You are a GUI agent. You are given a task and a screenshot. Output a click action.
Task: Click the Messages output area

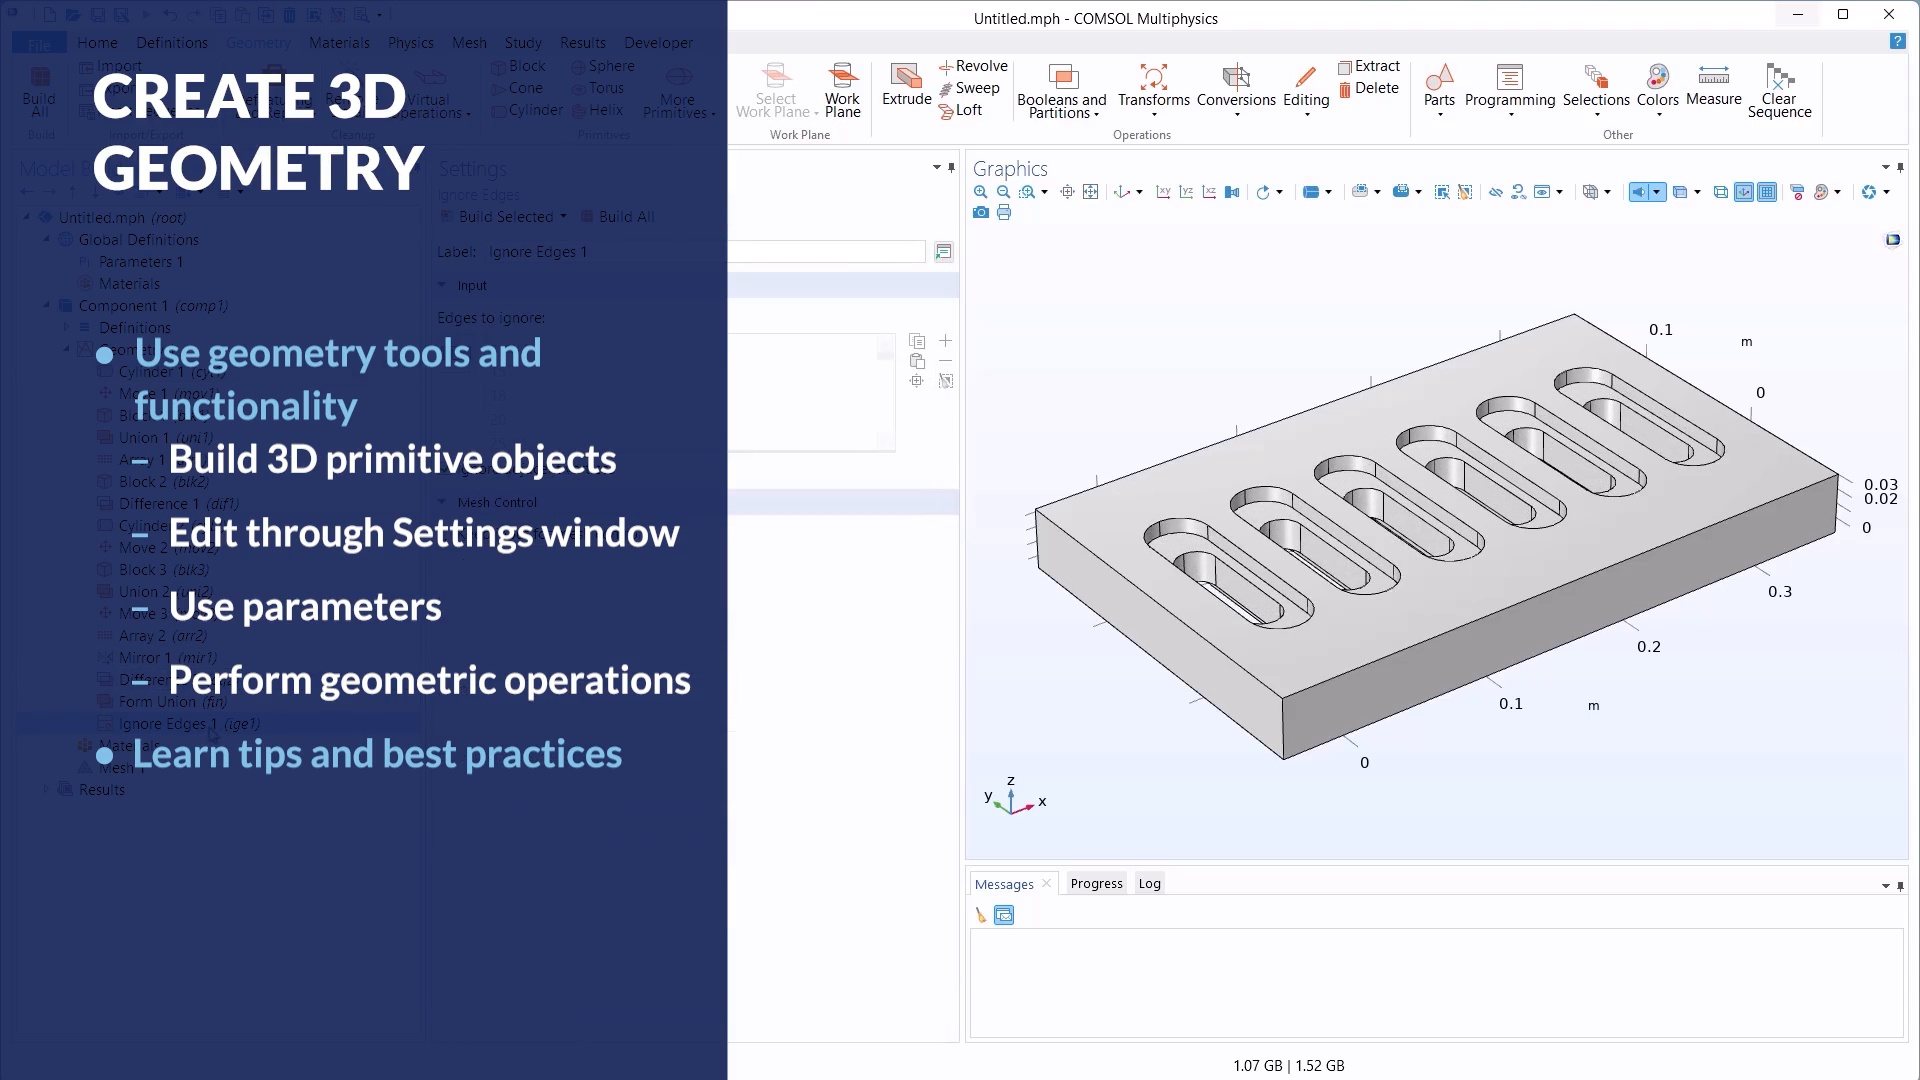point(1436,983)
